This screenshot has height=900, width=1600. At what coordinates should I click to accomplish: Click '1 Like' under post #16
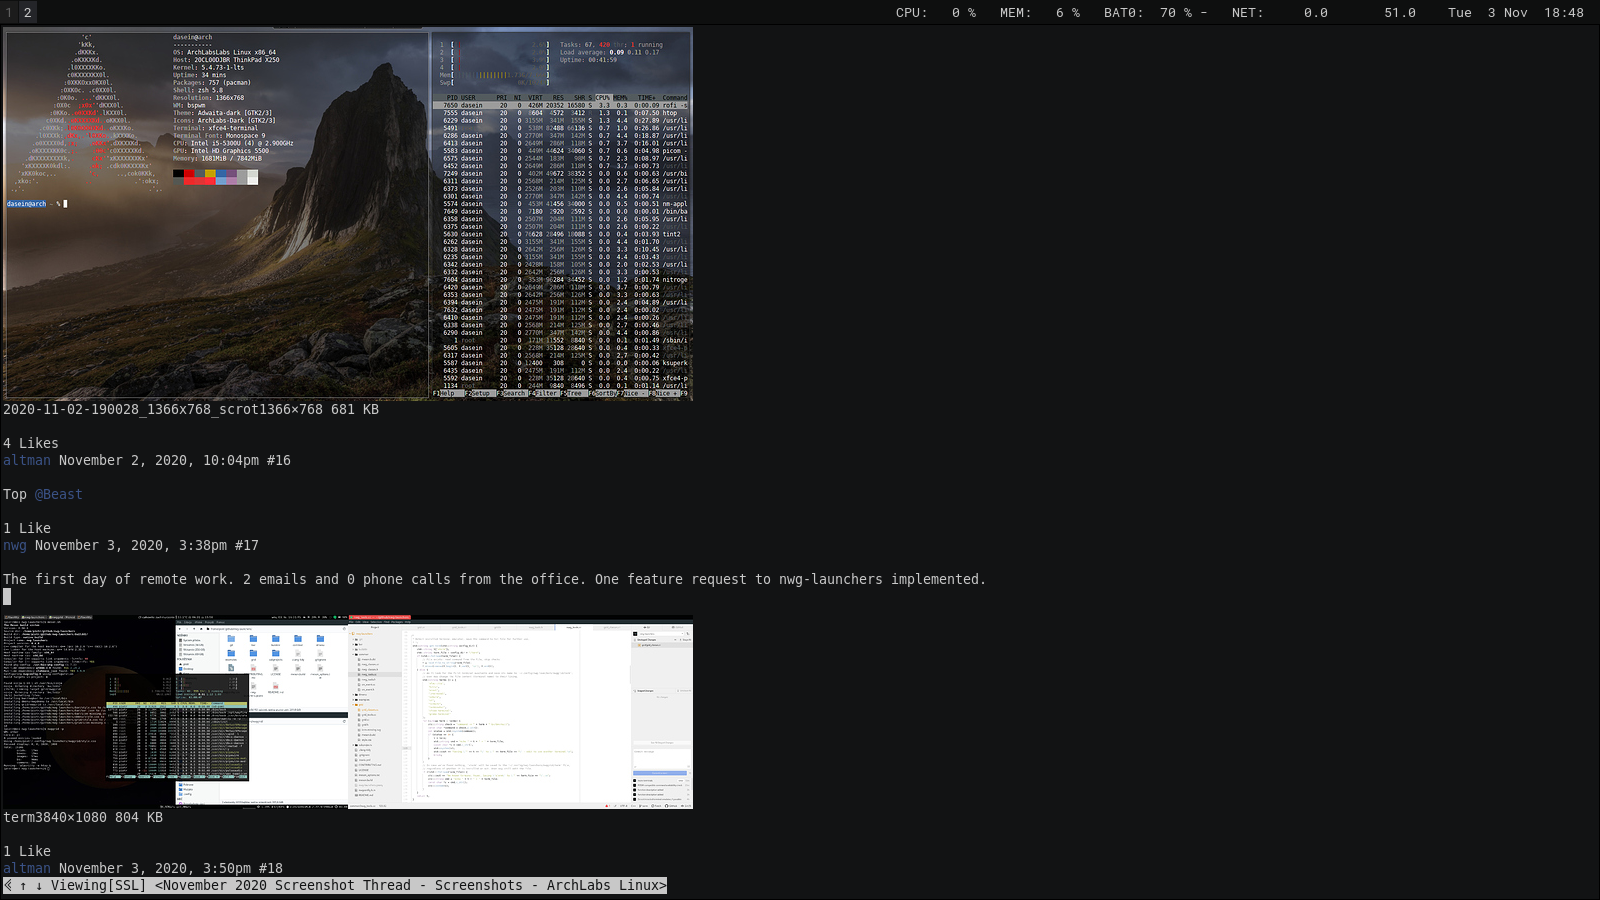click(x=27, y=528)
